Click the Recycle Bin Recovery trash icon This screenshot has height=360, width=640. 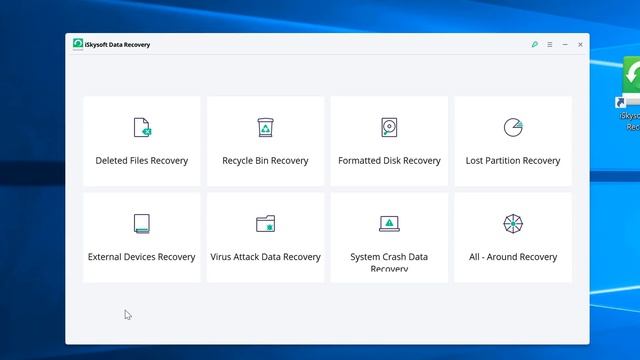click(x=265, y=127)
